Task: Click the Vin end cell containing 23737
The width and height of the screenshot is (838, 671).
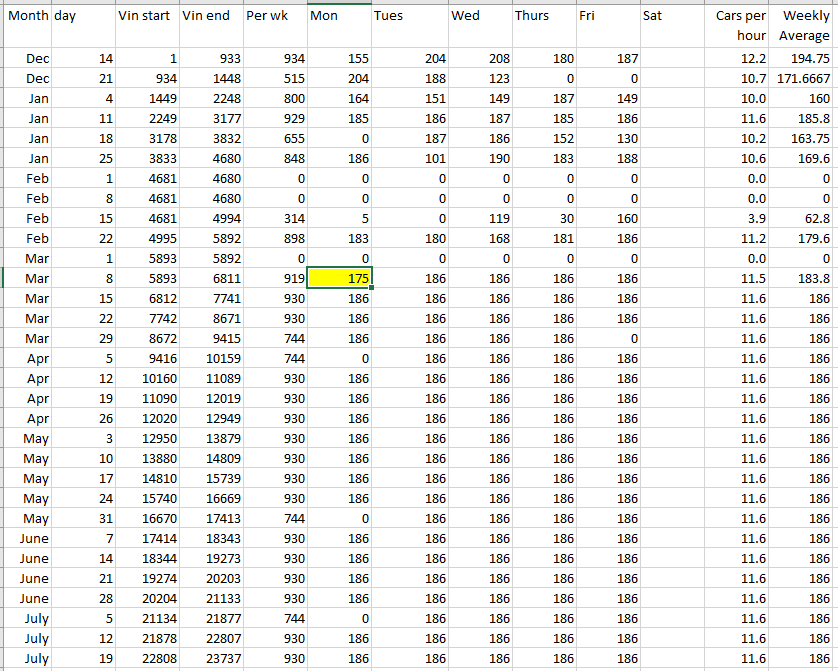Action: [210, 659]
